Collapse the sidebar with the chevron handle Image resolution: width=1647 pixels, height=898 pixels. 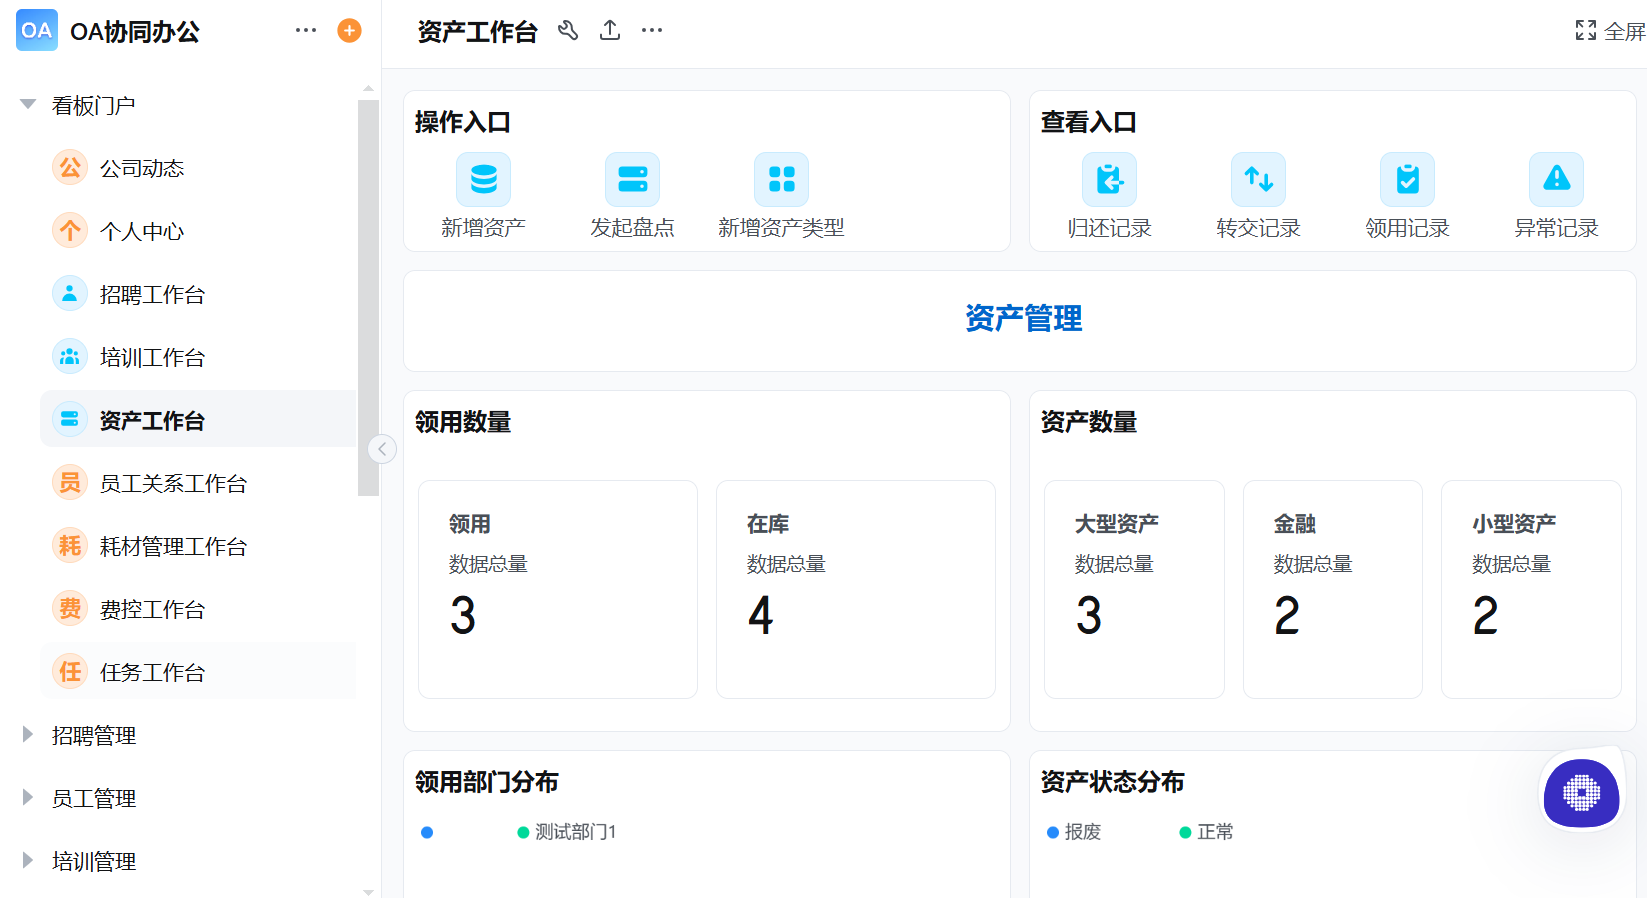click(x=382, y=449)
